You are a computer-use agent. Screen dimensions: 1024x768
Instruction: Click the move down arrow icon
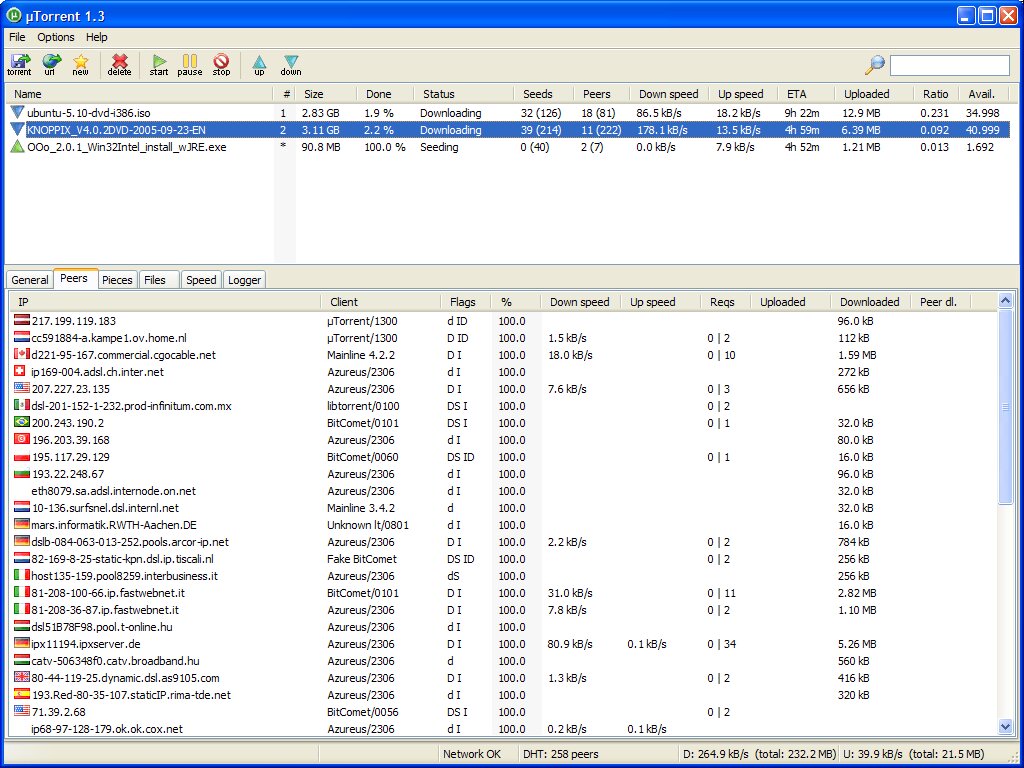coord(291,64)
